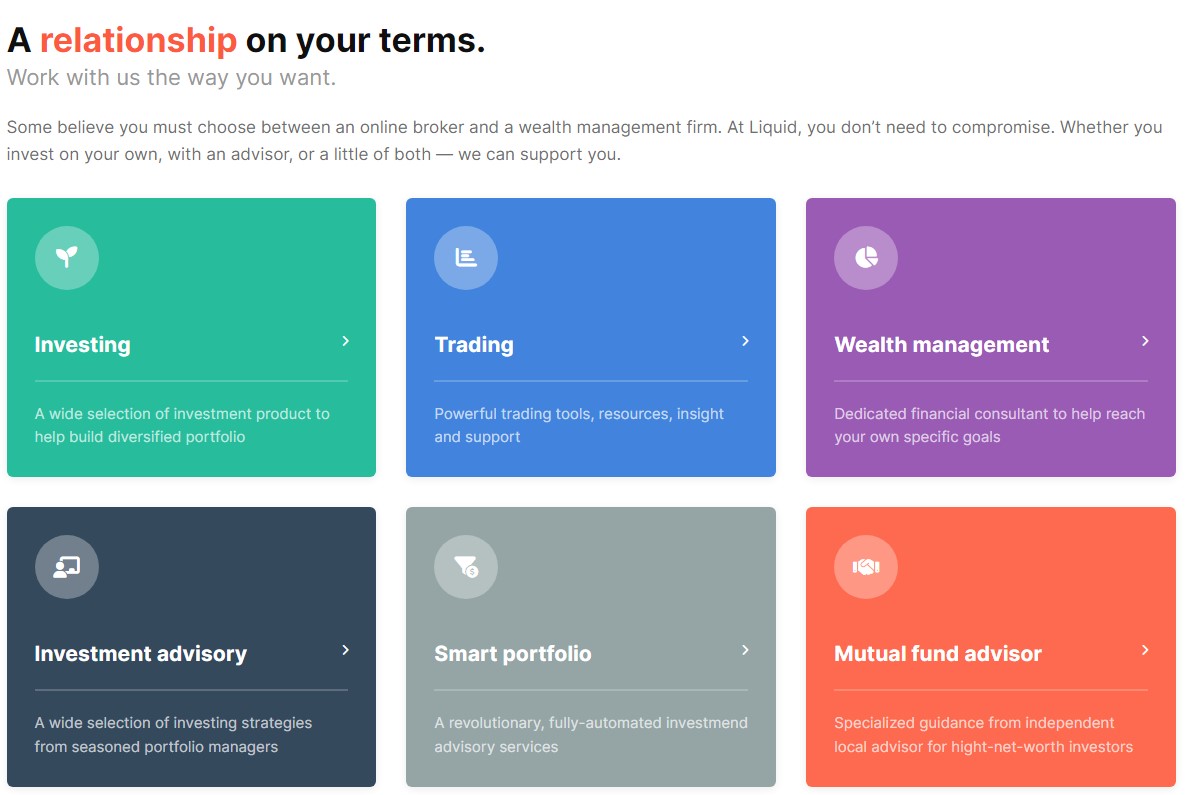
Task: Open the Investment advisory heading link
Action: [141, 654]
